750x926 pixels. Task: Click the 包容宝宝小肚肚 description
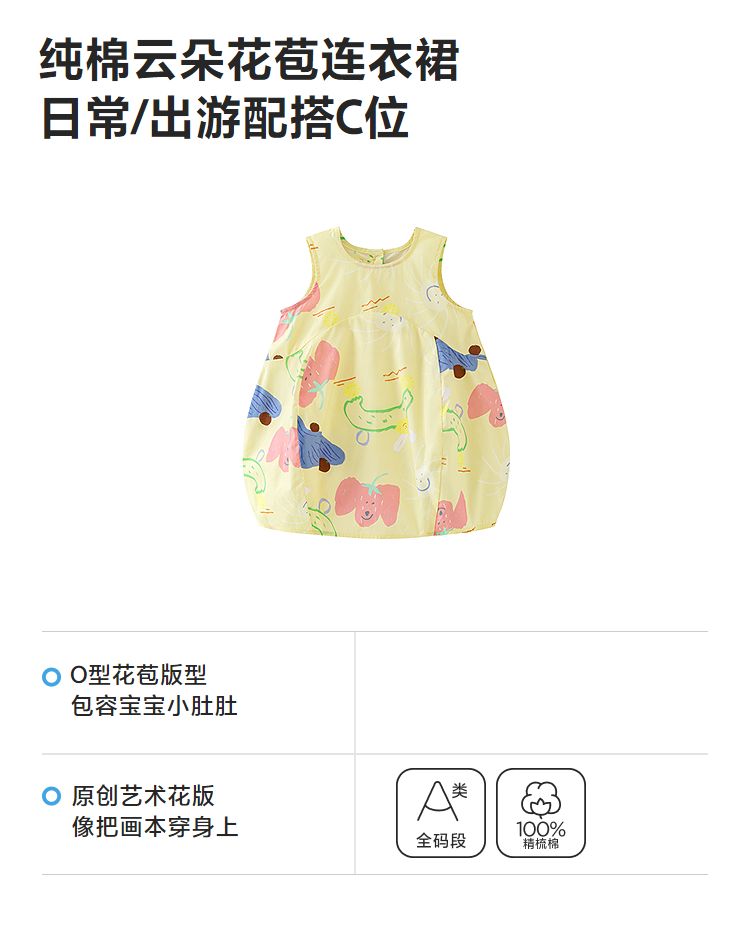click(154, 706)
